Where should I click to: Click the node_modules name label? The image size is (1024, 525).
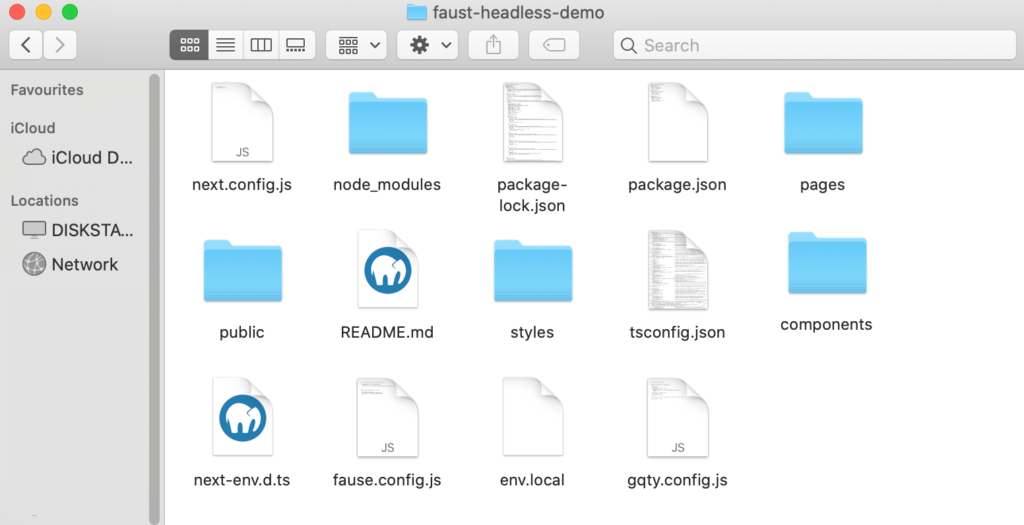(x=387, y=185)
